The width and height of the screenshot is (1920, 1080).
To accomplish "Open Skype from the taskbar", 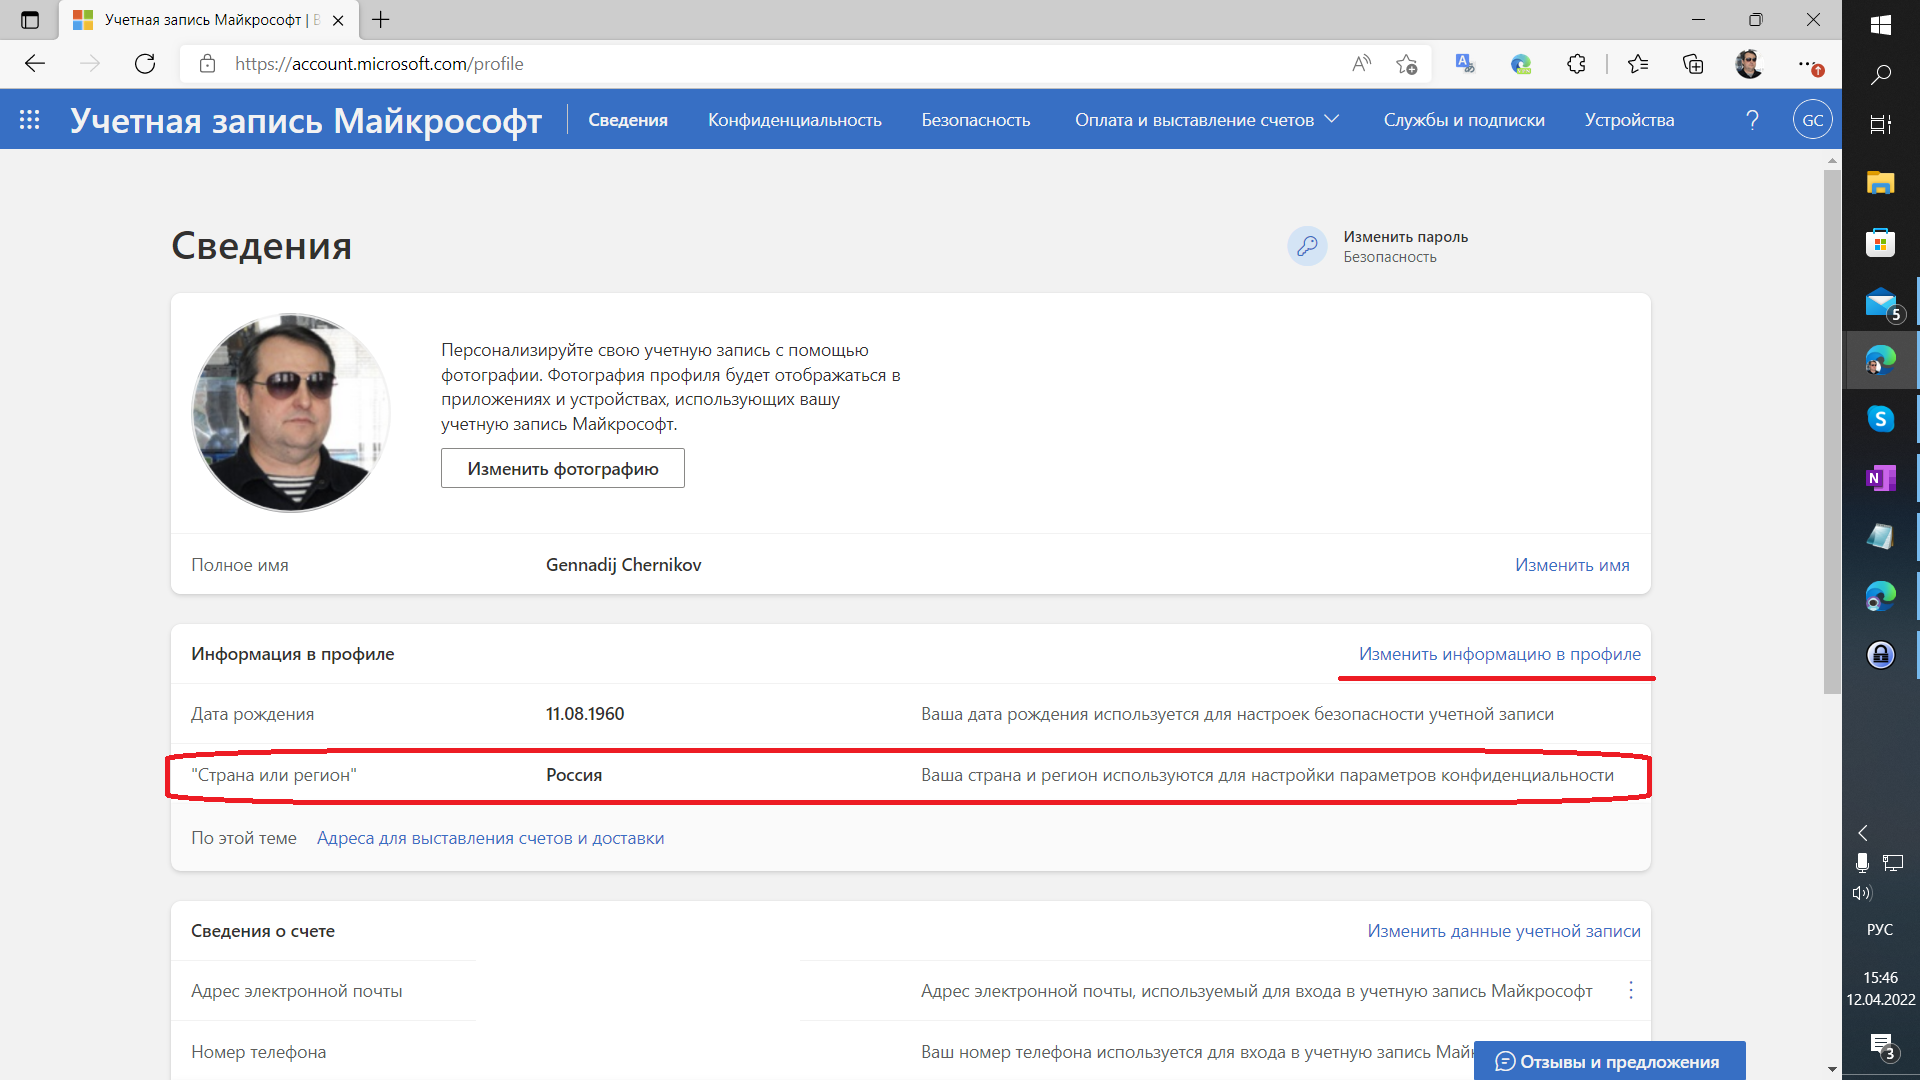I will [1880, 419].
